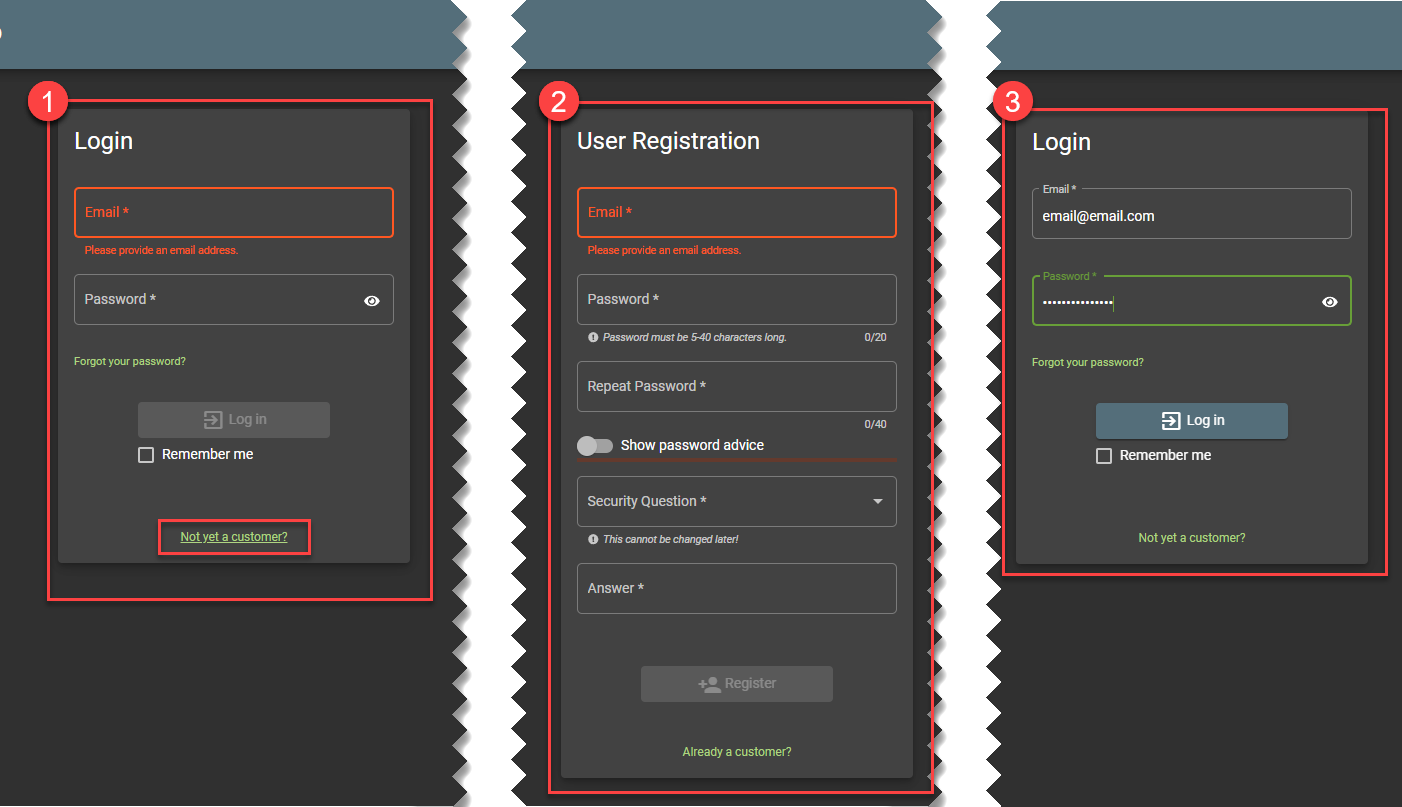Click the Email field containing email@email.com

[1190, 216]
